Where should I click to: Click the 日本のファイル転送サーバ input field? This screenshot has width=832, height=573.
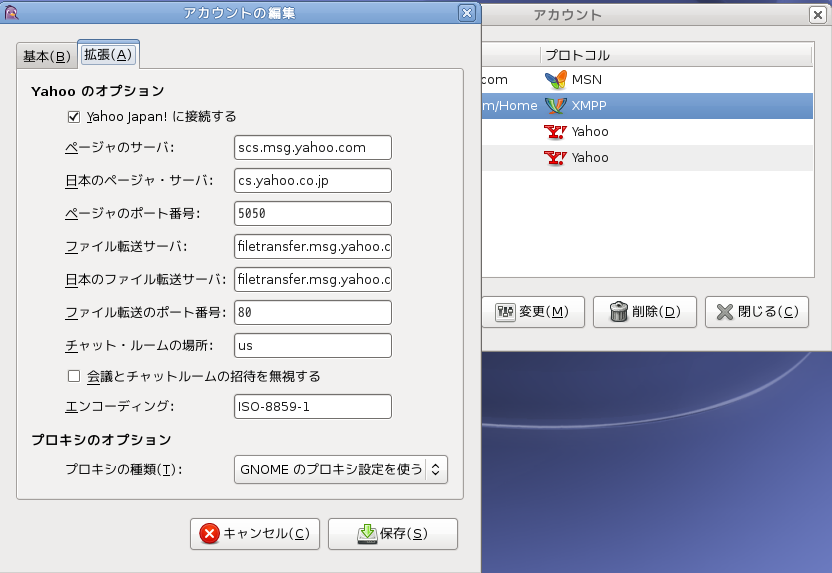click(313, 280)
